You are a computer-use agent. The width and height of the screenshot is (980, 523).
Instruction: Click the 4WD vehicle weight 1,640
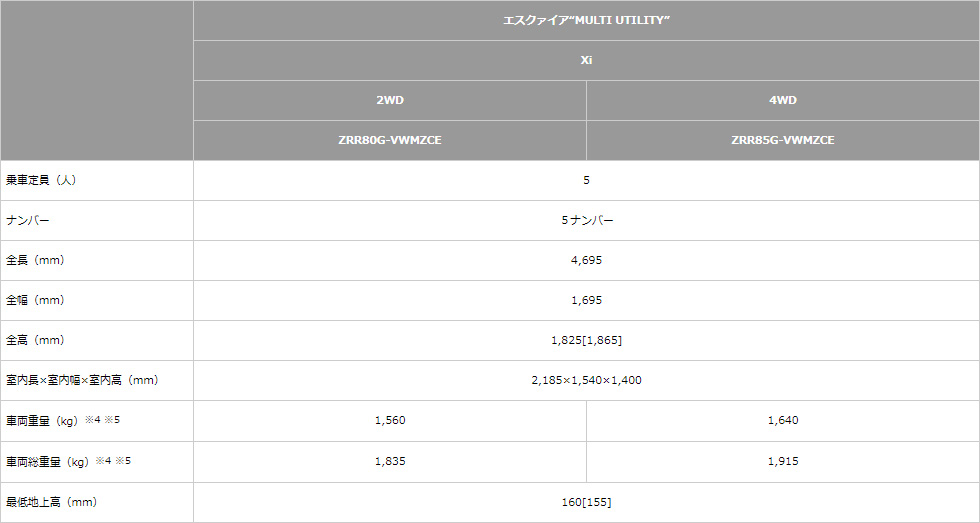pos(782,421)
